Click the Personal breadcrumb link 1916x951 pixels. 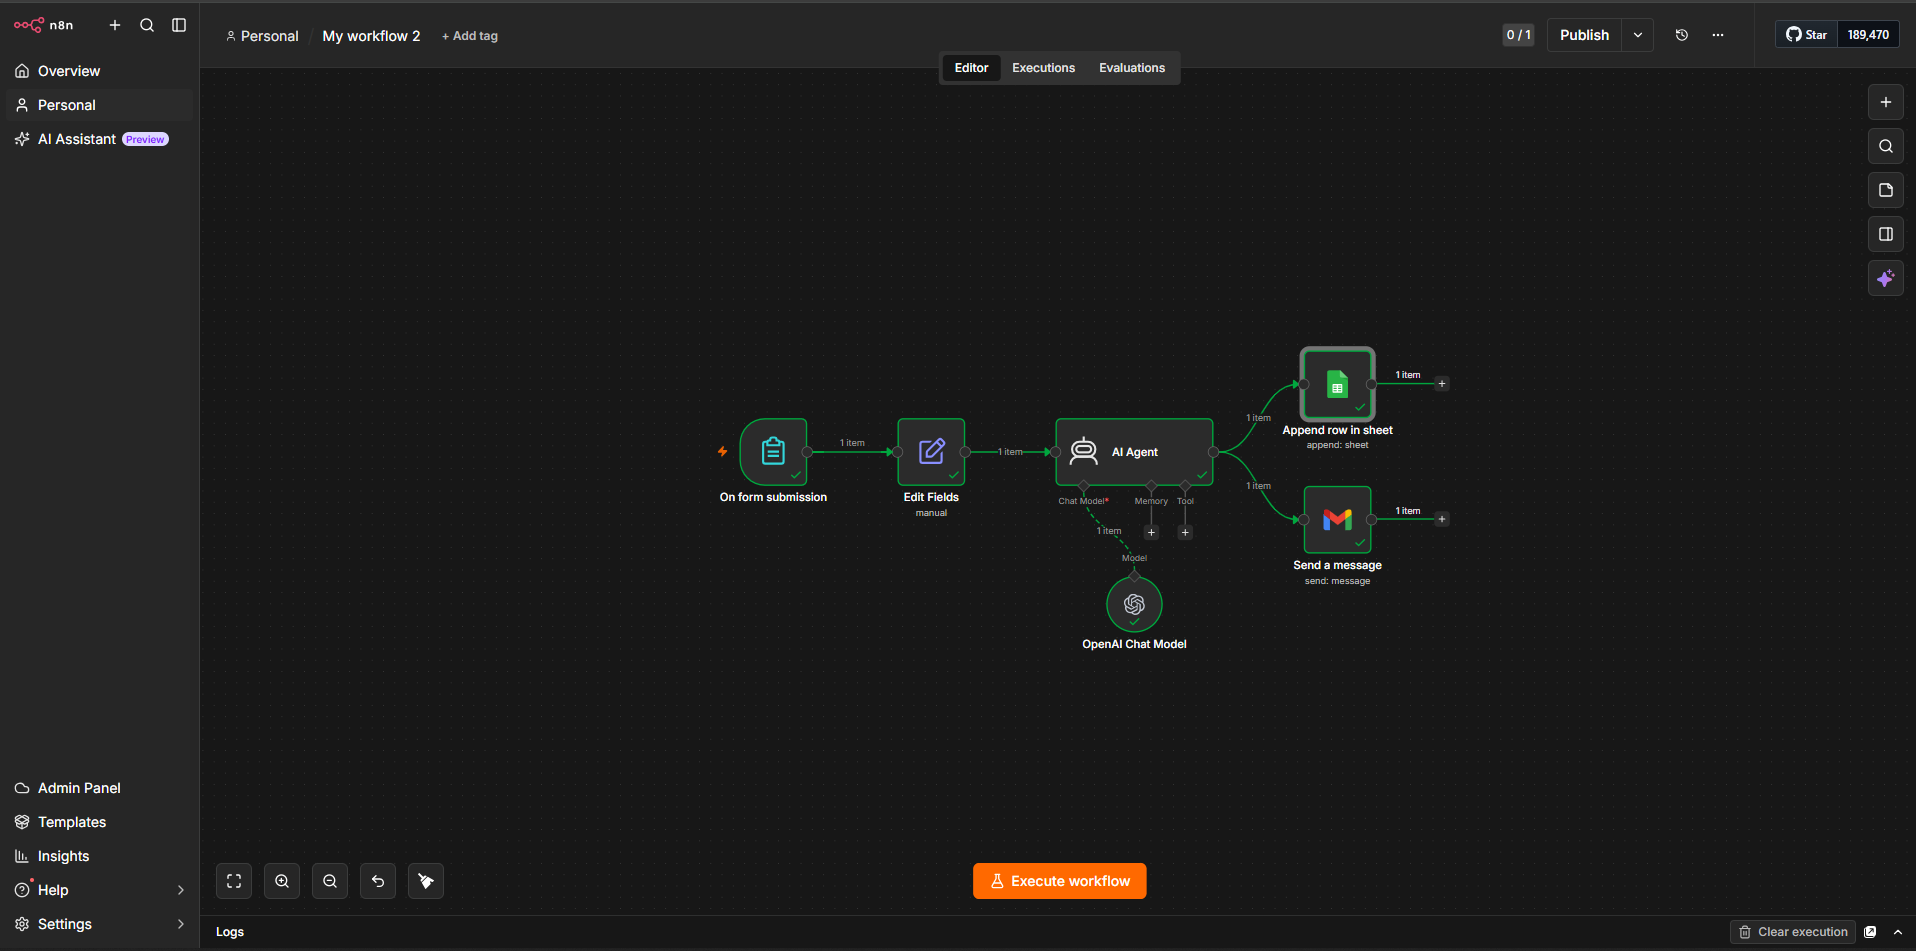(262, 36)
